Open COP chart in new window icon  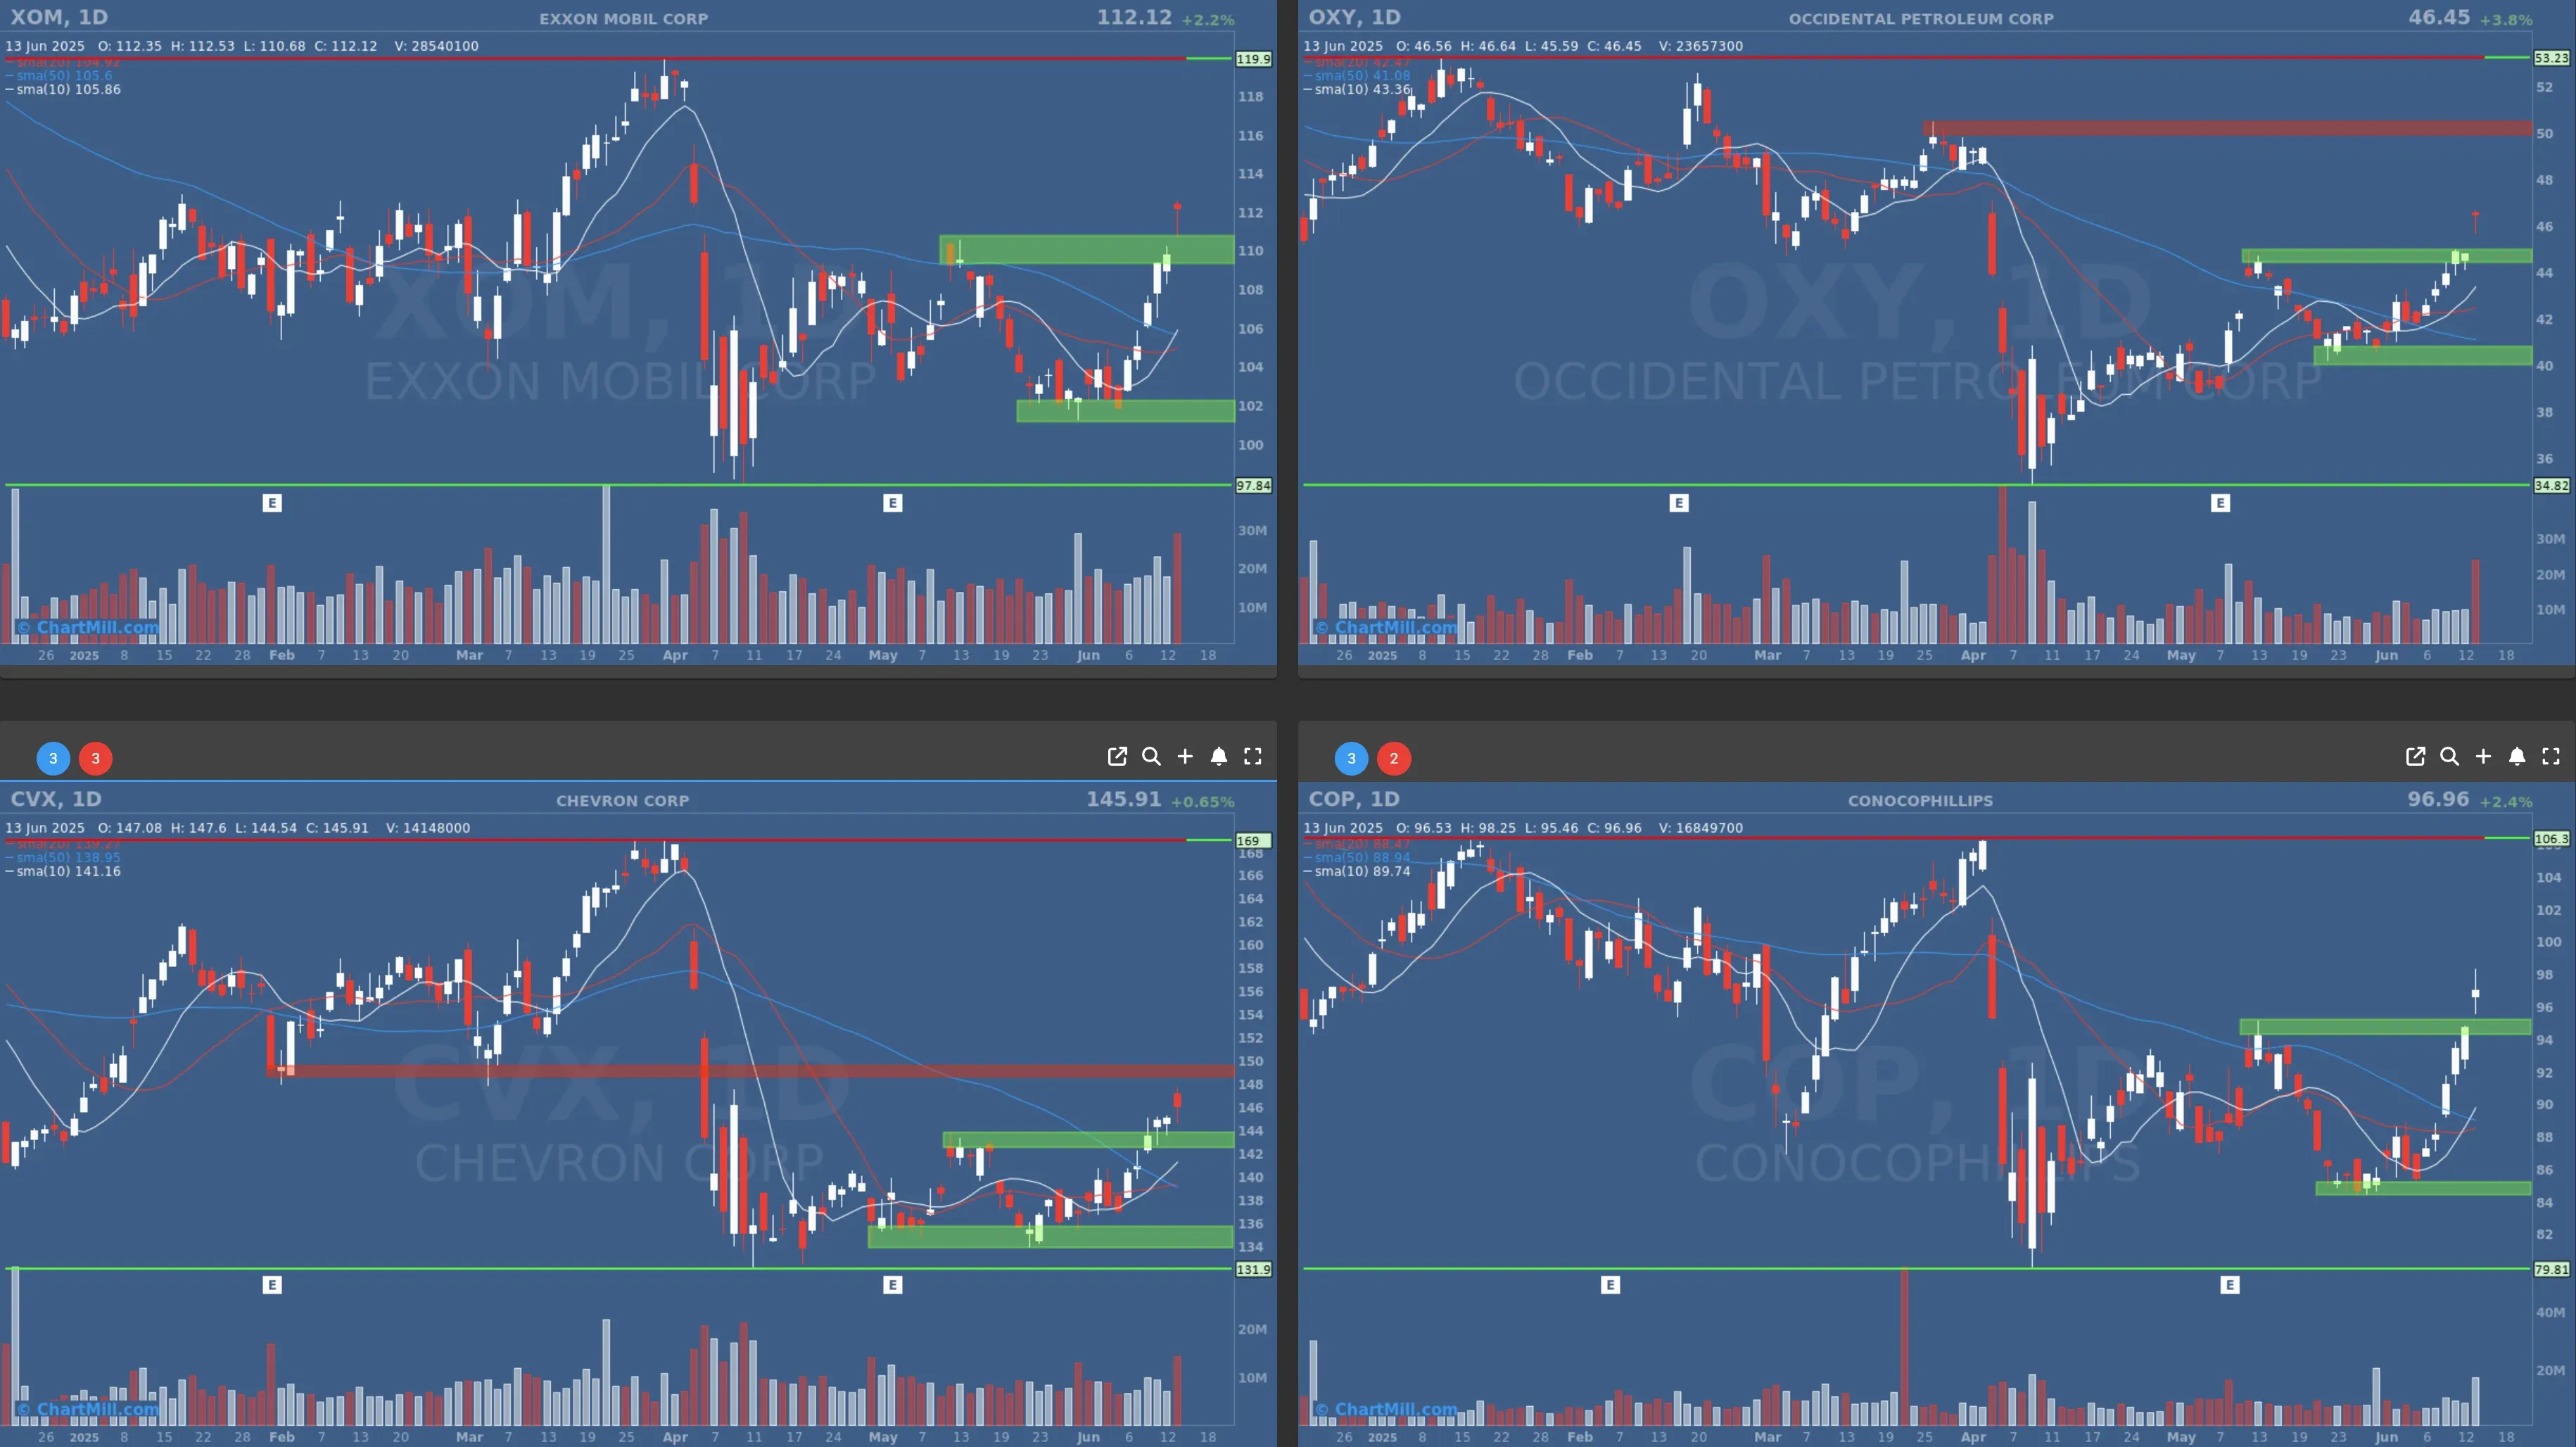(x=2415, y=757)
